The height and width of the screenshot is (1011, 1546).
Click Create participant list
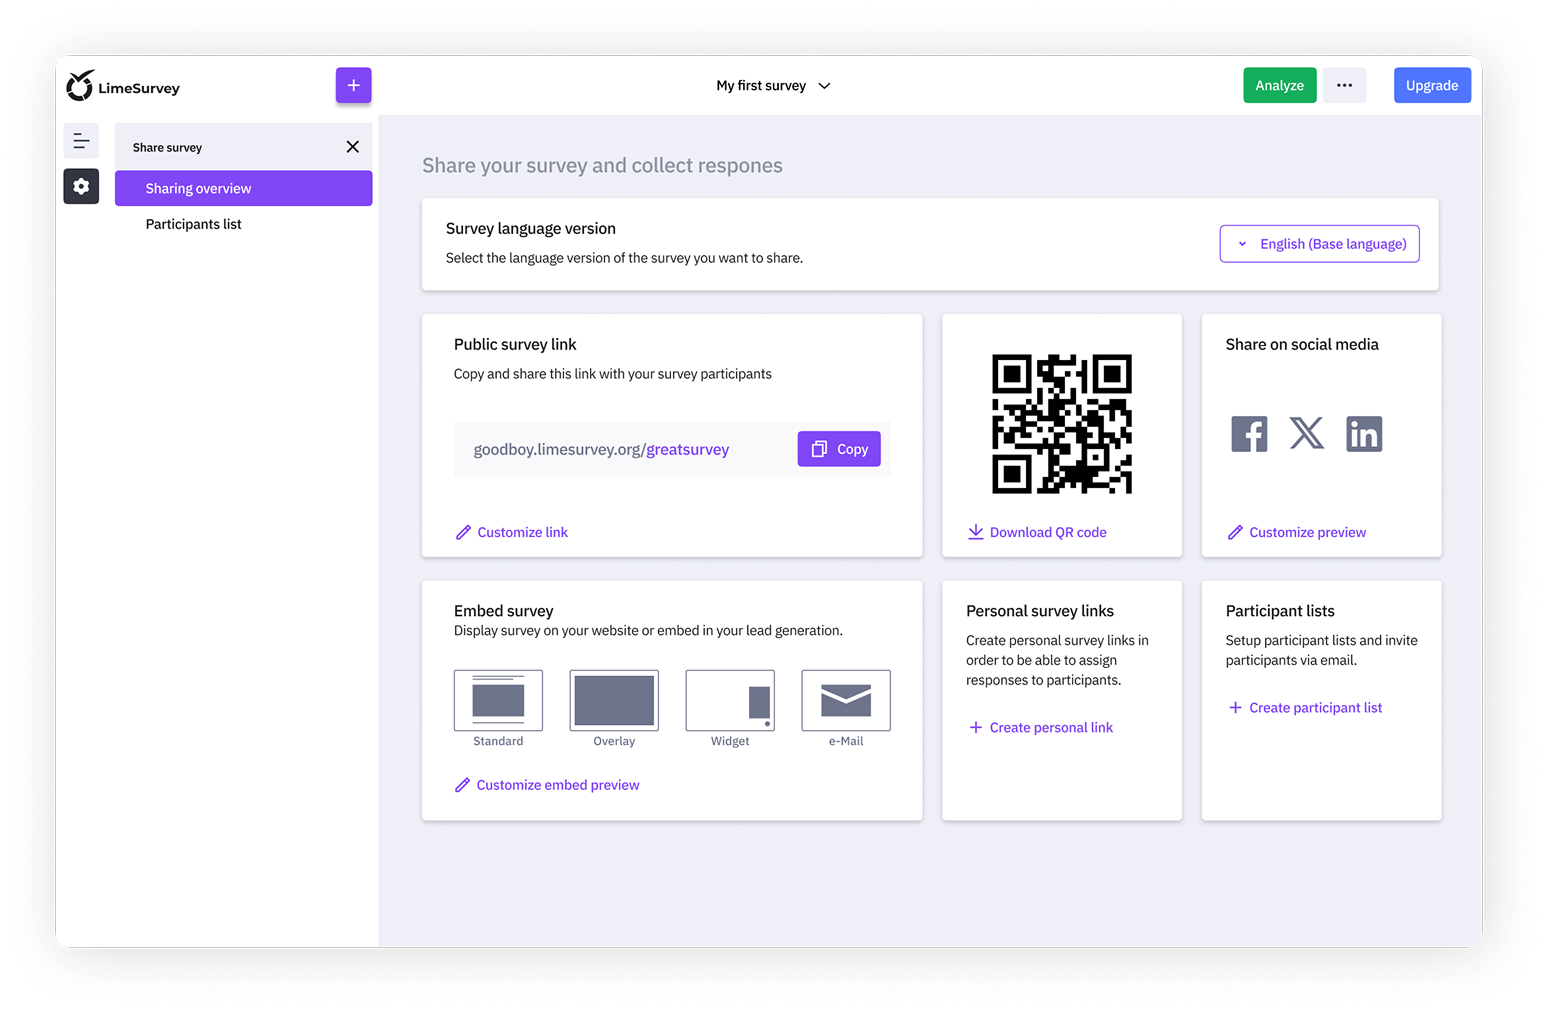(x=1304, y=707)
